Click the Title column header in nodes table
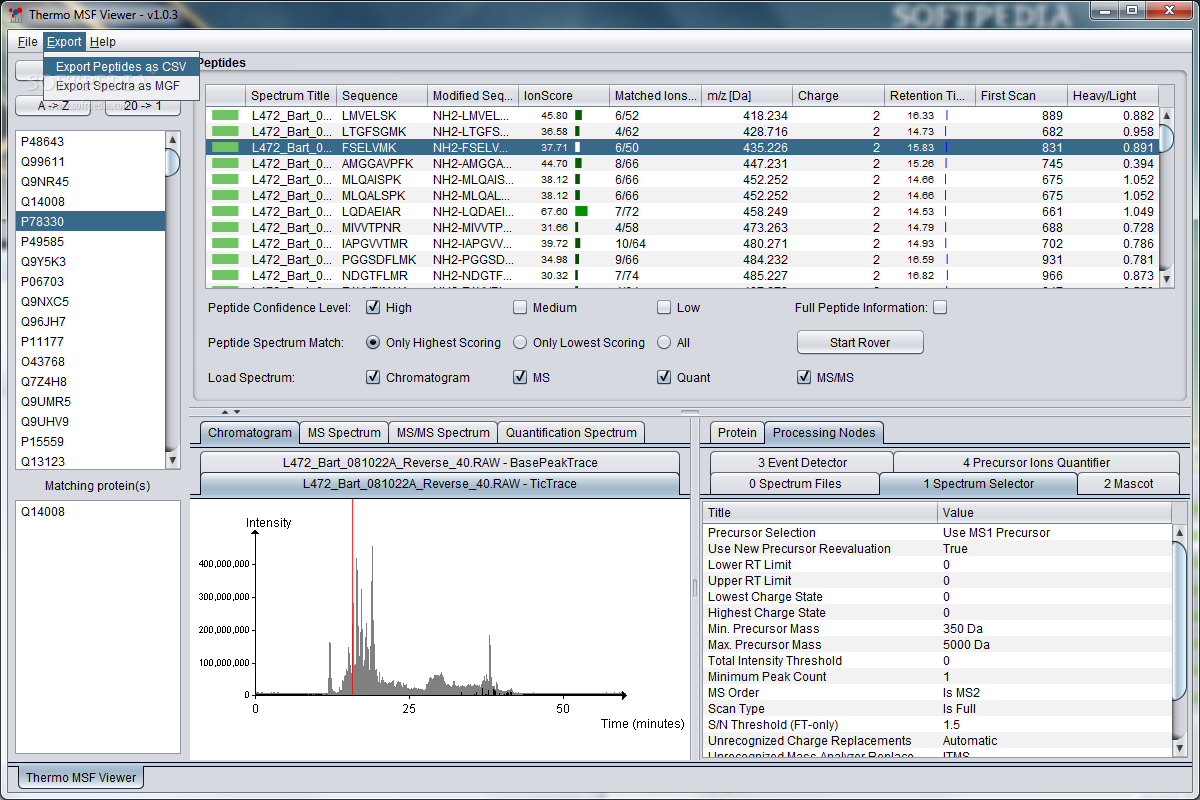The image size is (1200, 800). (819, 513)
